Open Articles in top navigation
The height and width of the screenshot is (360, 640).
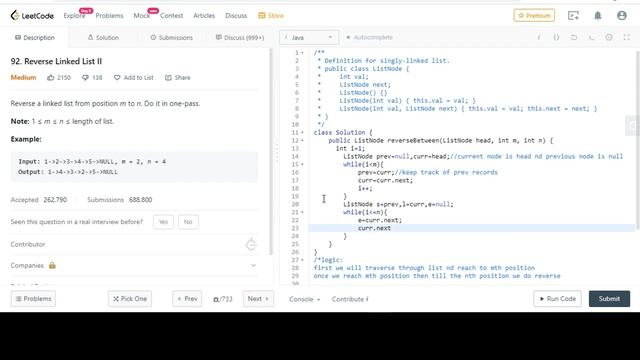coord(204,16)
